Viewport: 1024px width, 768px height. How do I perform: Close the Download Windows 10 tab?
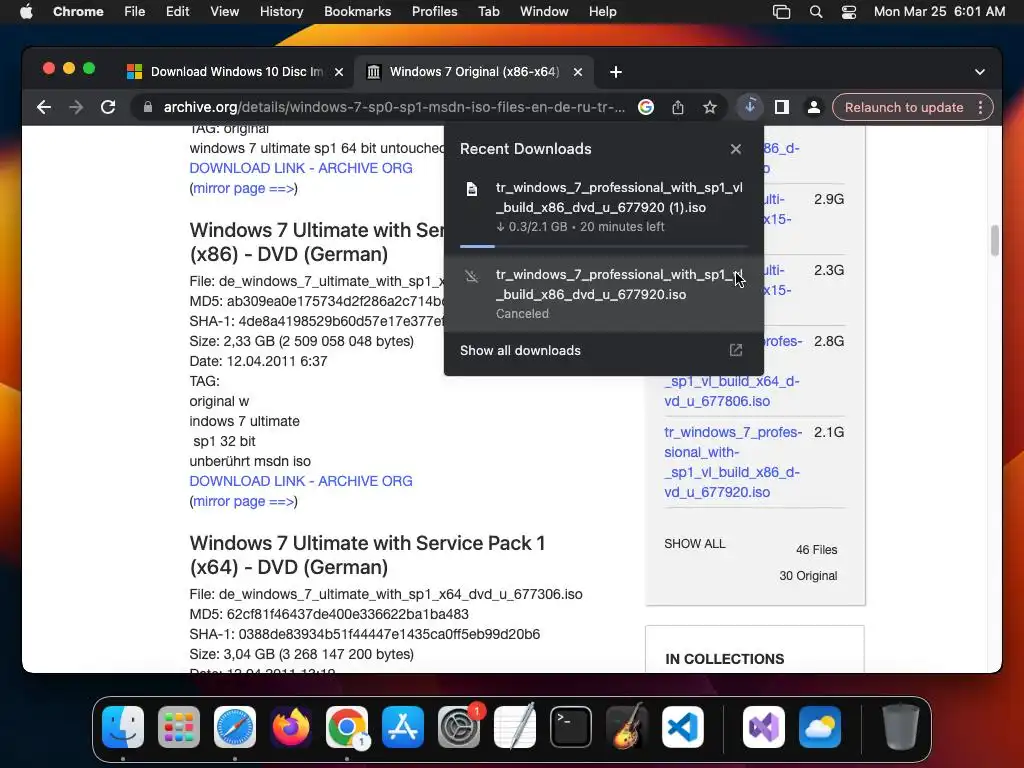(339, 72)
